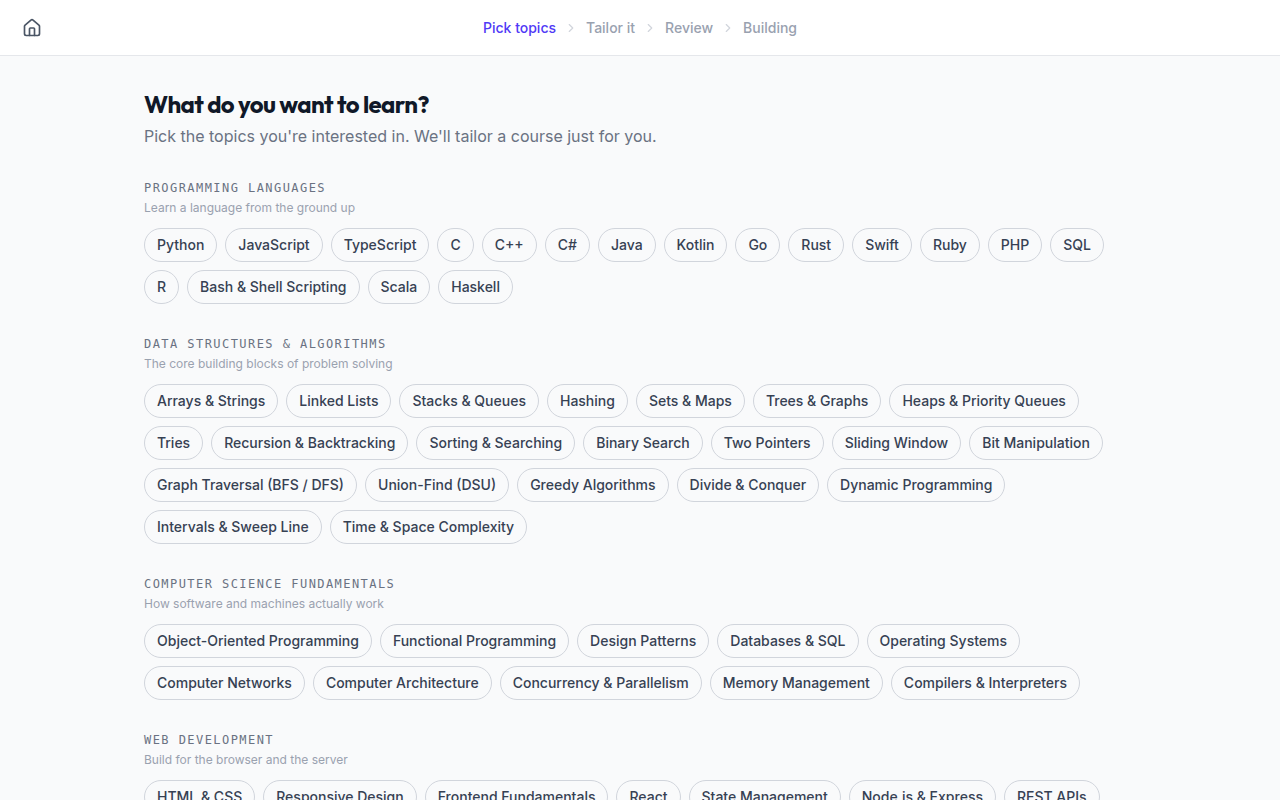Image resolution: width=1280 pixels, height=800 pixels.
Task: Open the Review step
Action: [x=689, y=28]
